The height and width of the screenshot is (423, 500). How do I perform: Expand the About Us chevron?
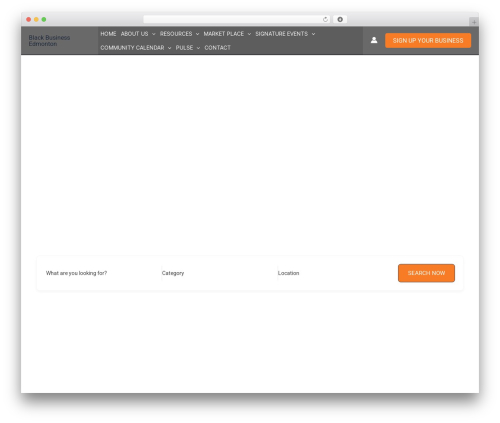(153, 34)
